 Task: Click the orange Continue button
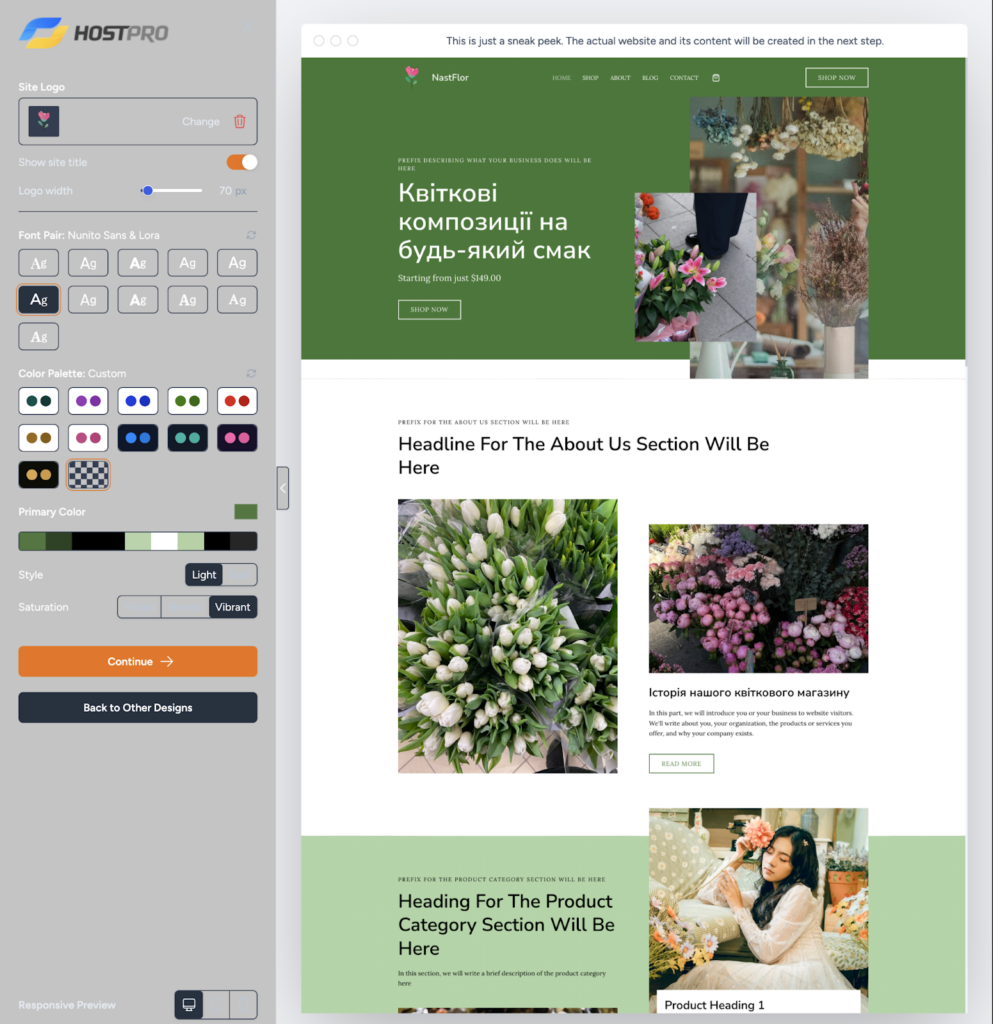pos(138,662)
